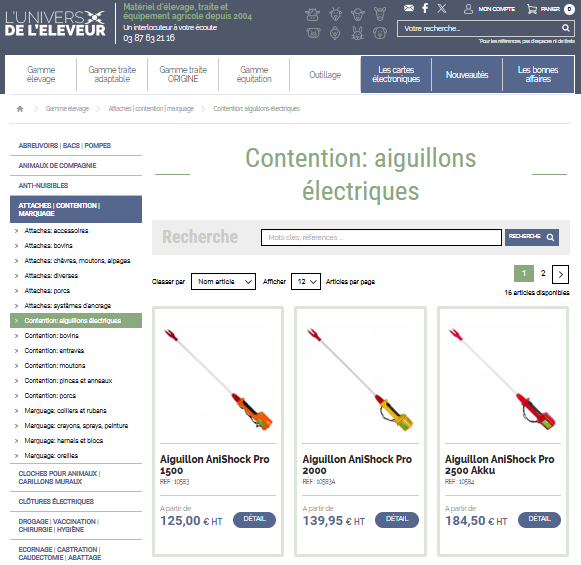The image size is (581, 565).
Task: Open the Classer par 'Nom article' dropdown
Action: 223,282
